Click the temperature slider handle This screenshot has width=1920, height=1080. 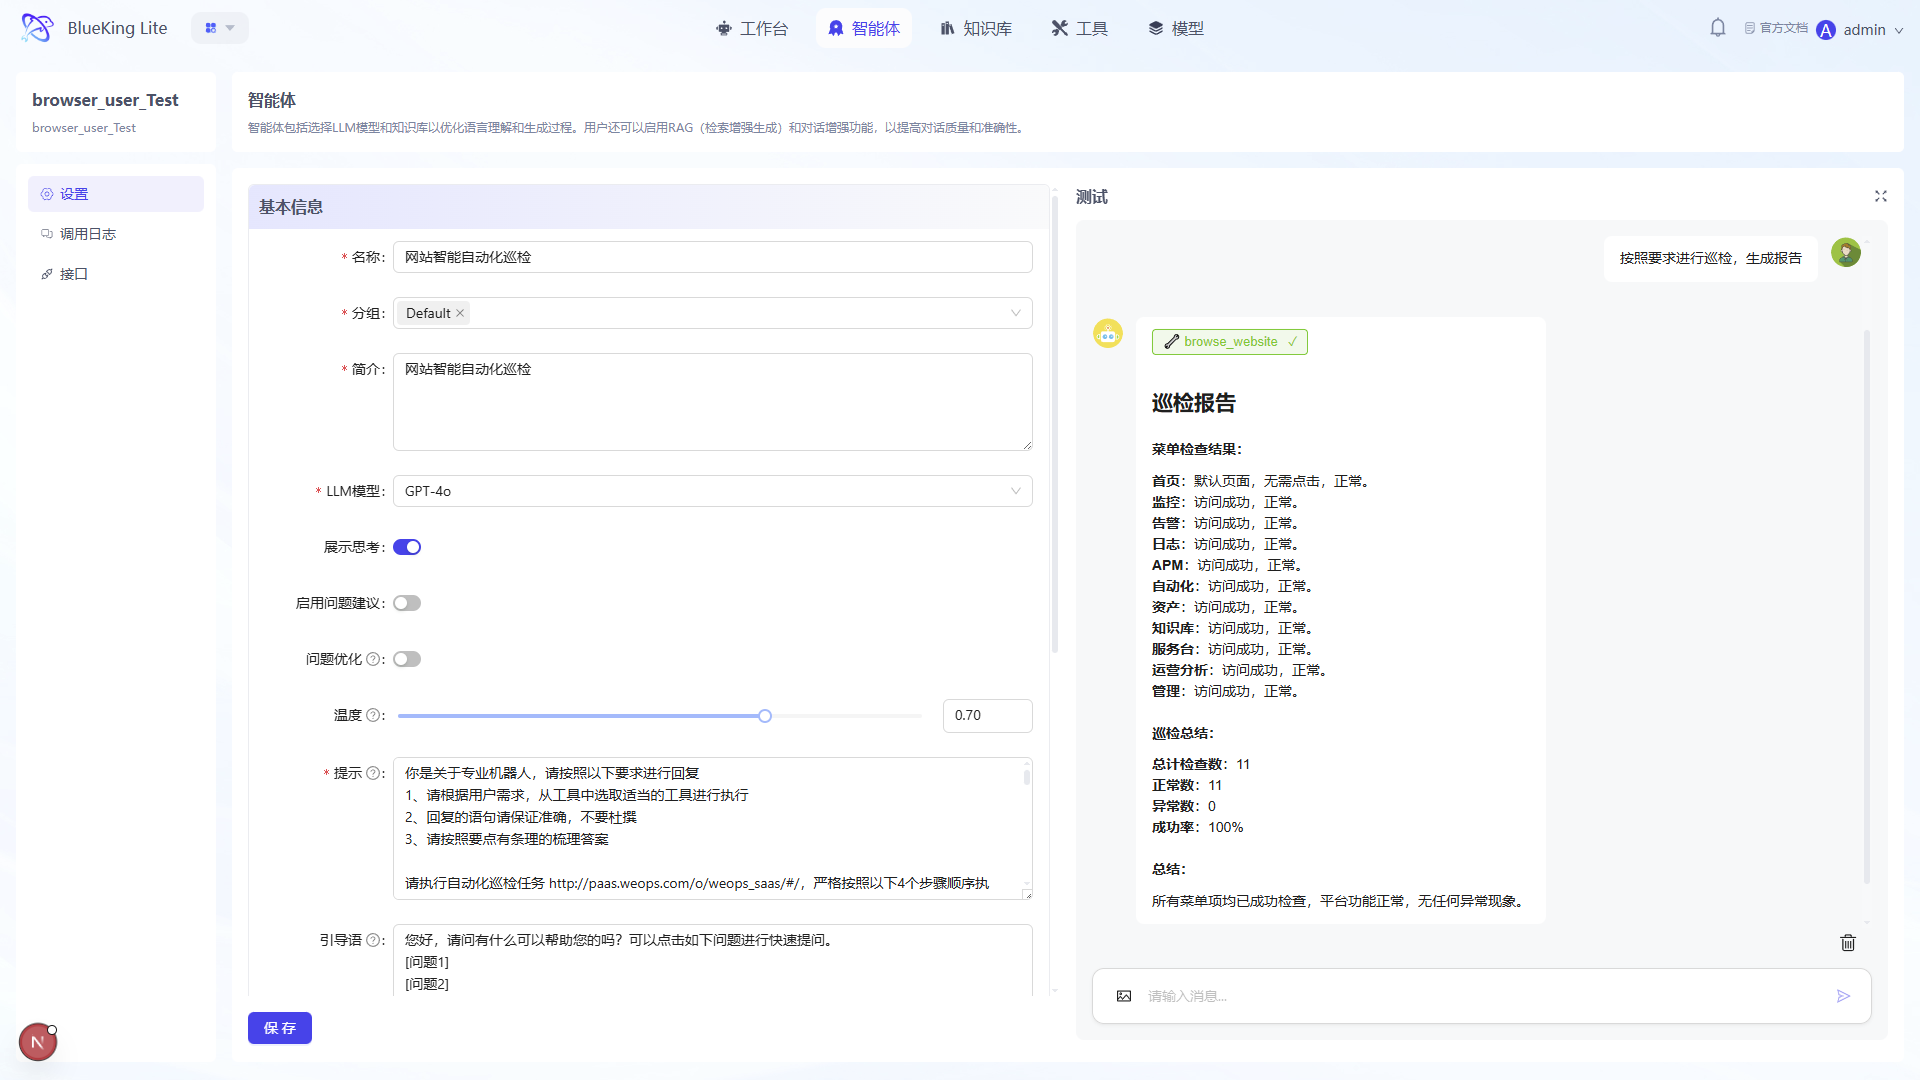(765, 716)
